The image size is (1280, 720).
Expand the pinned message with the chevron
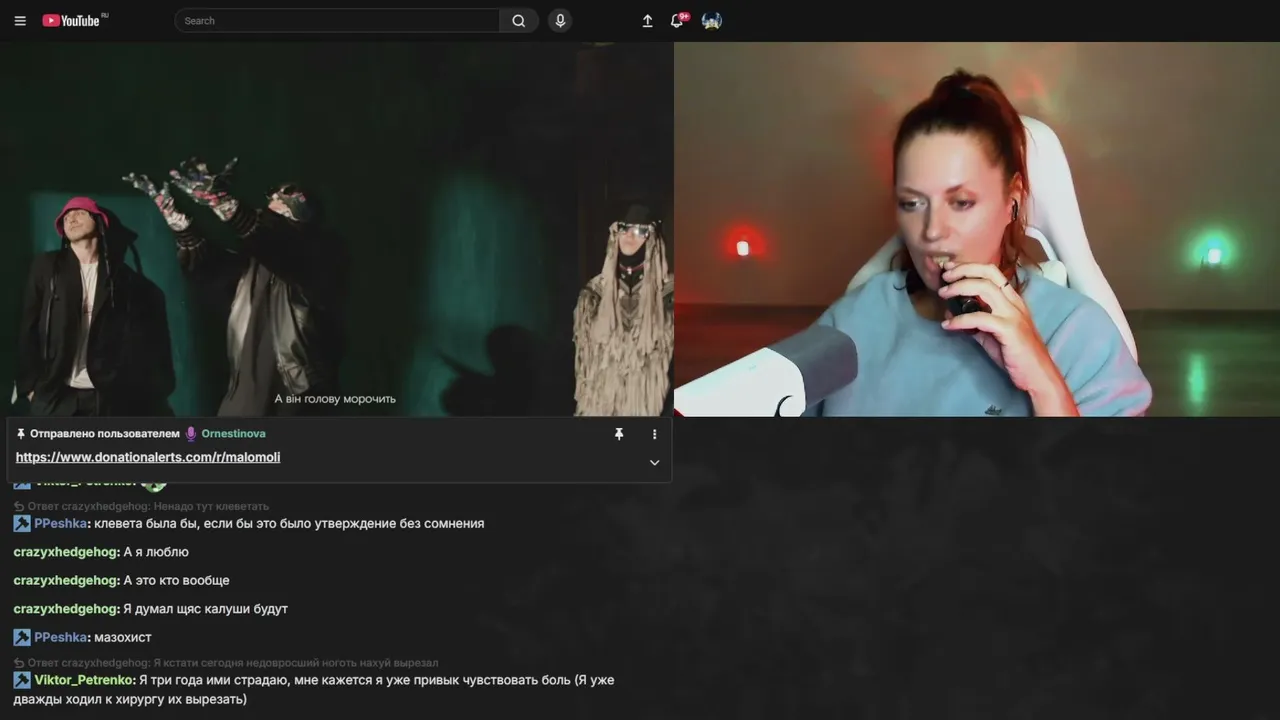[655, 462]
